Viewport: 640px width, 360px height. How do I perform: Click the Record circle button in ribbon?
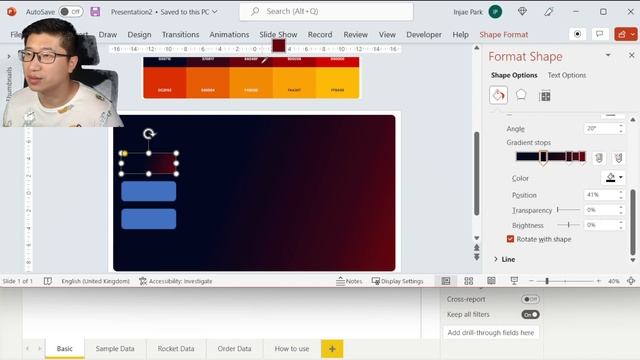(x=577, y=34)
